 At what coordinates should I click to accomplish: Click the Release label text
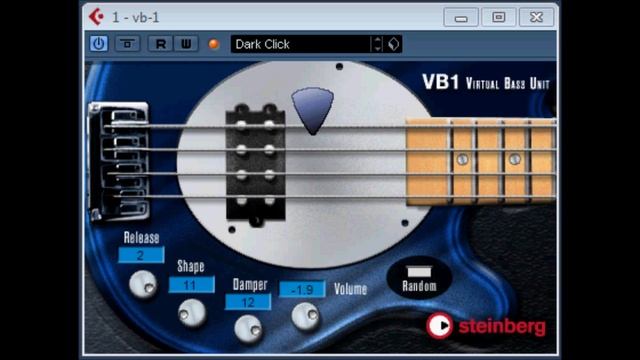[x=141, y=238]
